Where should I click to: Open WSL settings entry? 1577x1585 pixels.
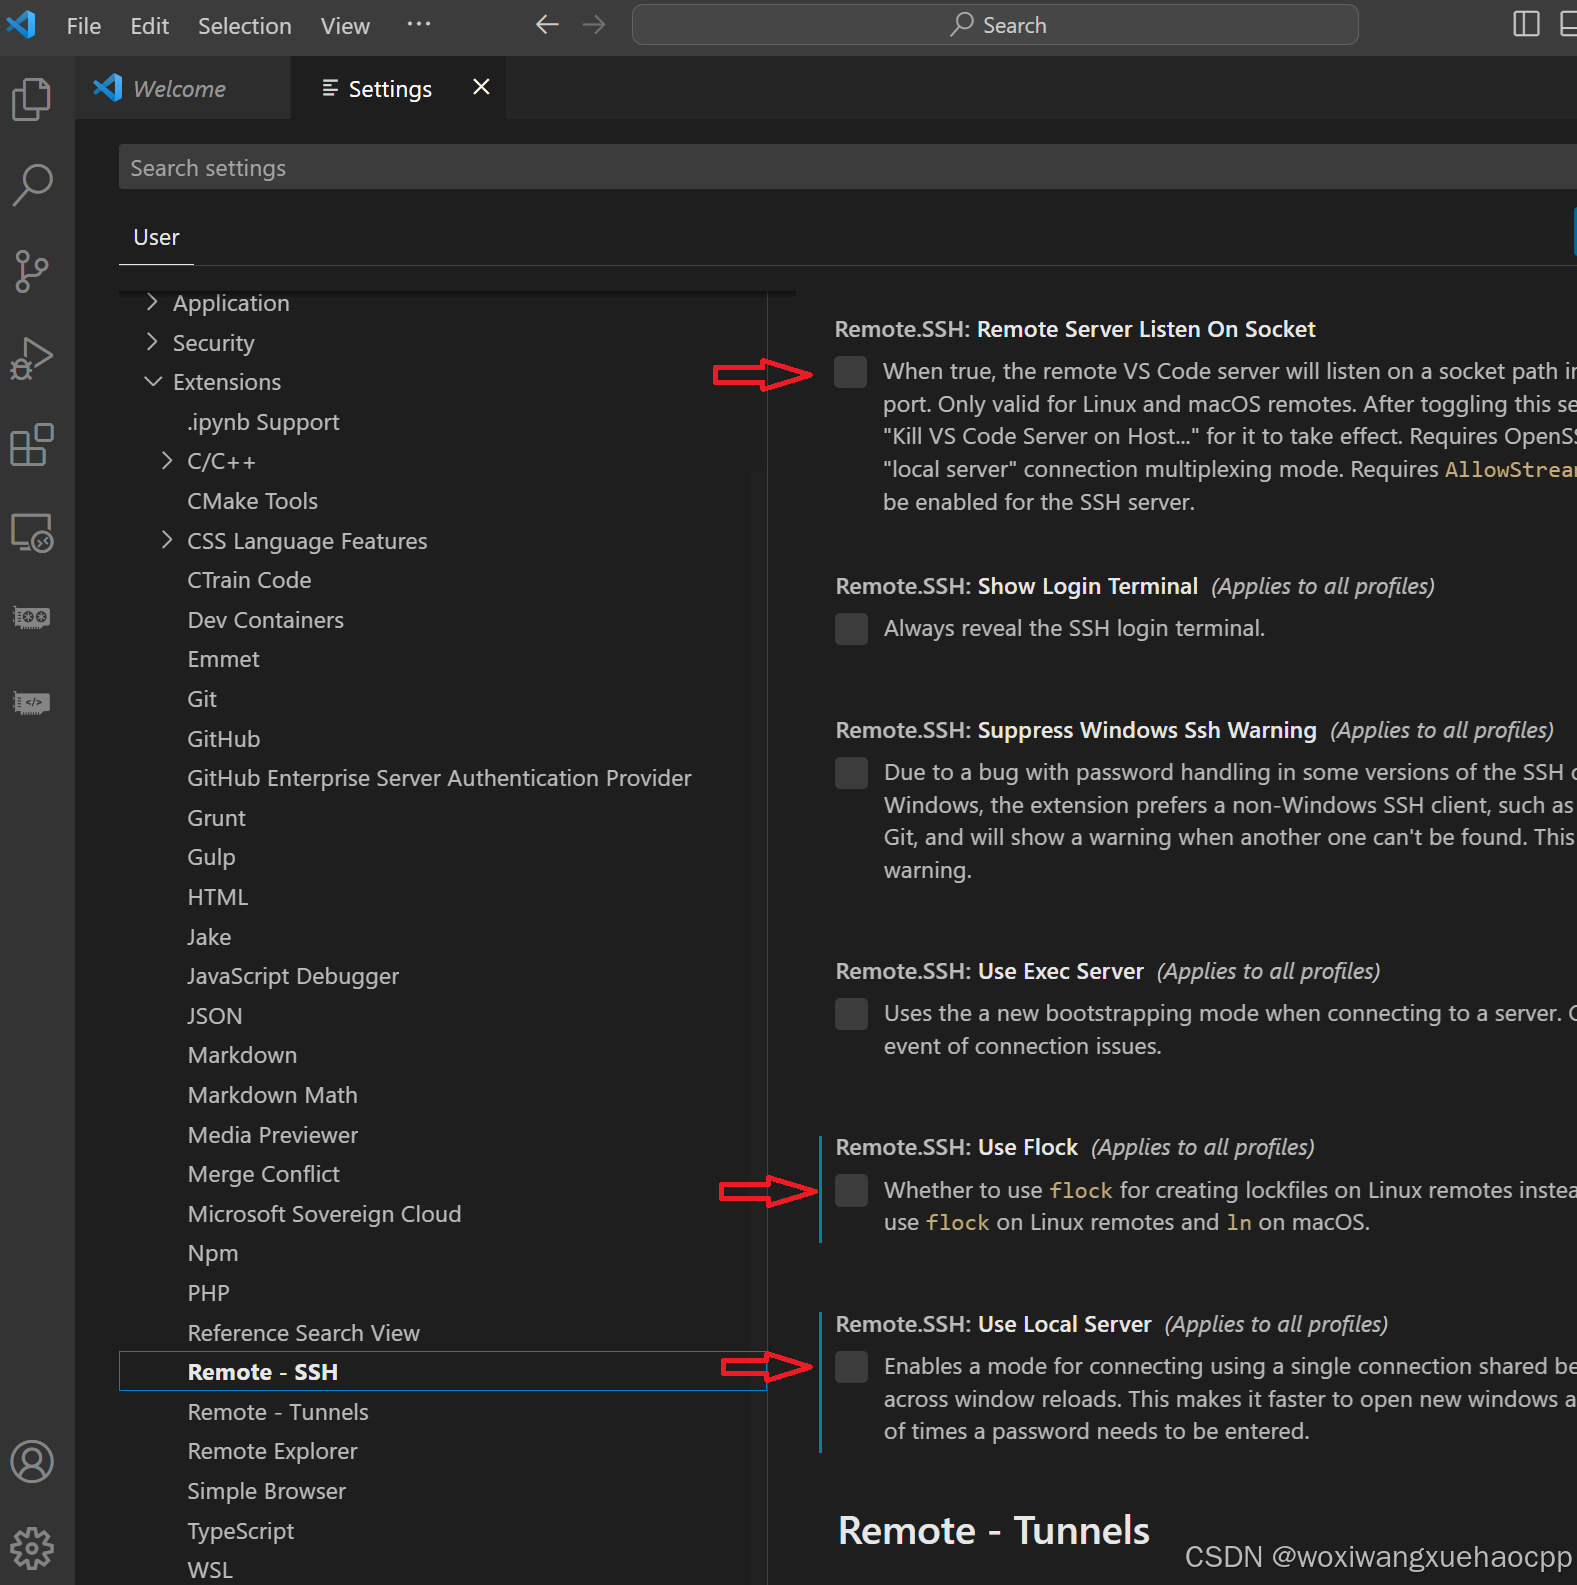(210, 1570)
